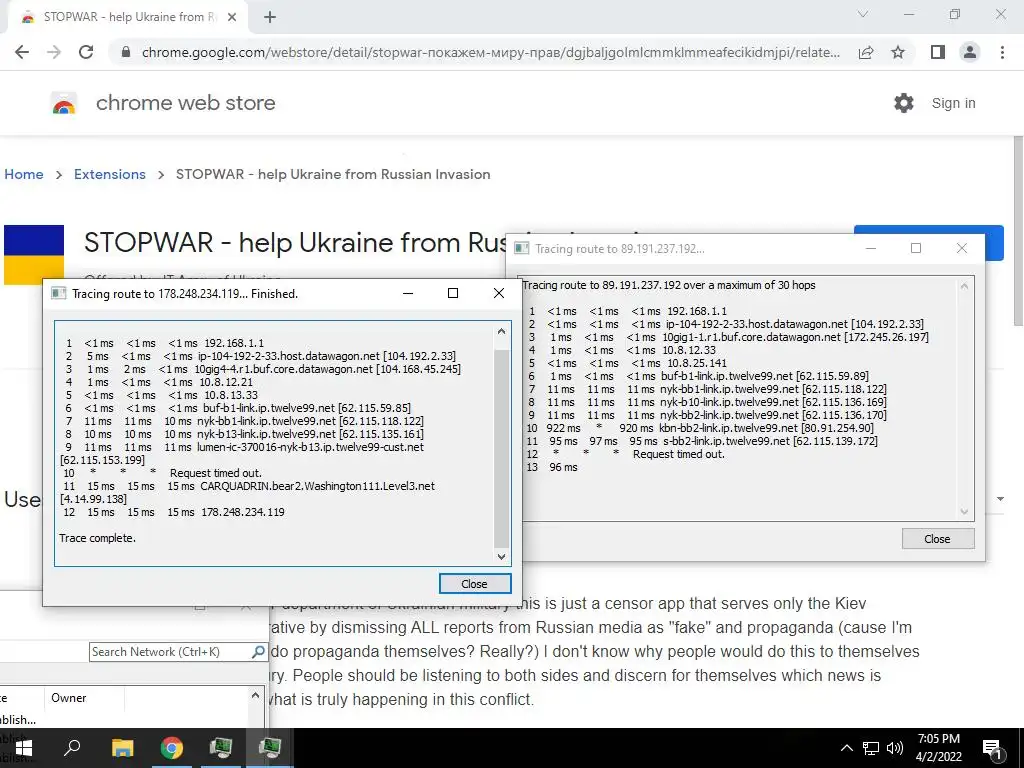Close the 178.248.234.119 trace window via Close button
This screenshot has width=1024, height=768.
[x=475, y=584]
